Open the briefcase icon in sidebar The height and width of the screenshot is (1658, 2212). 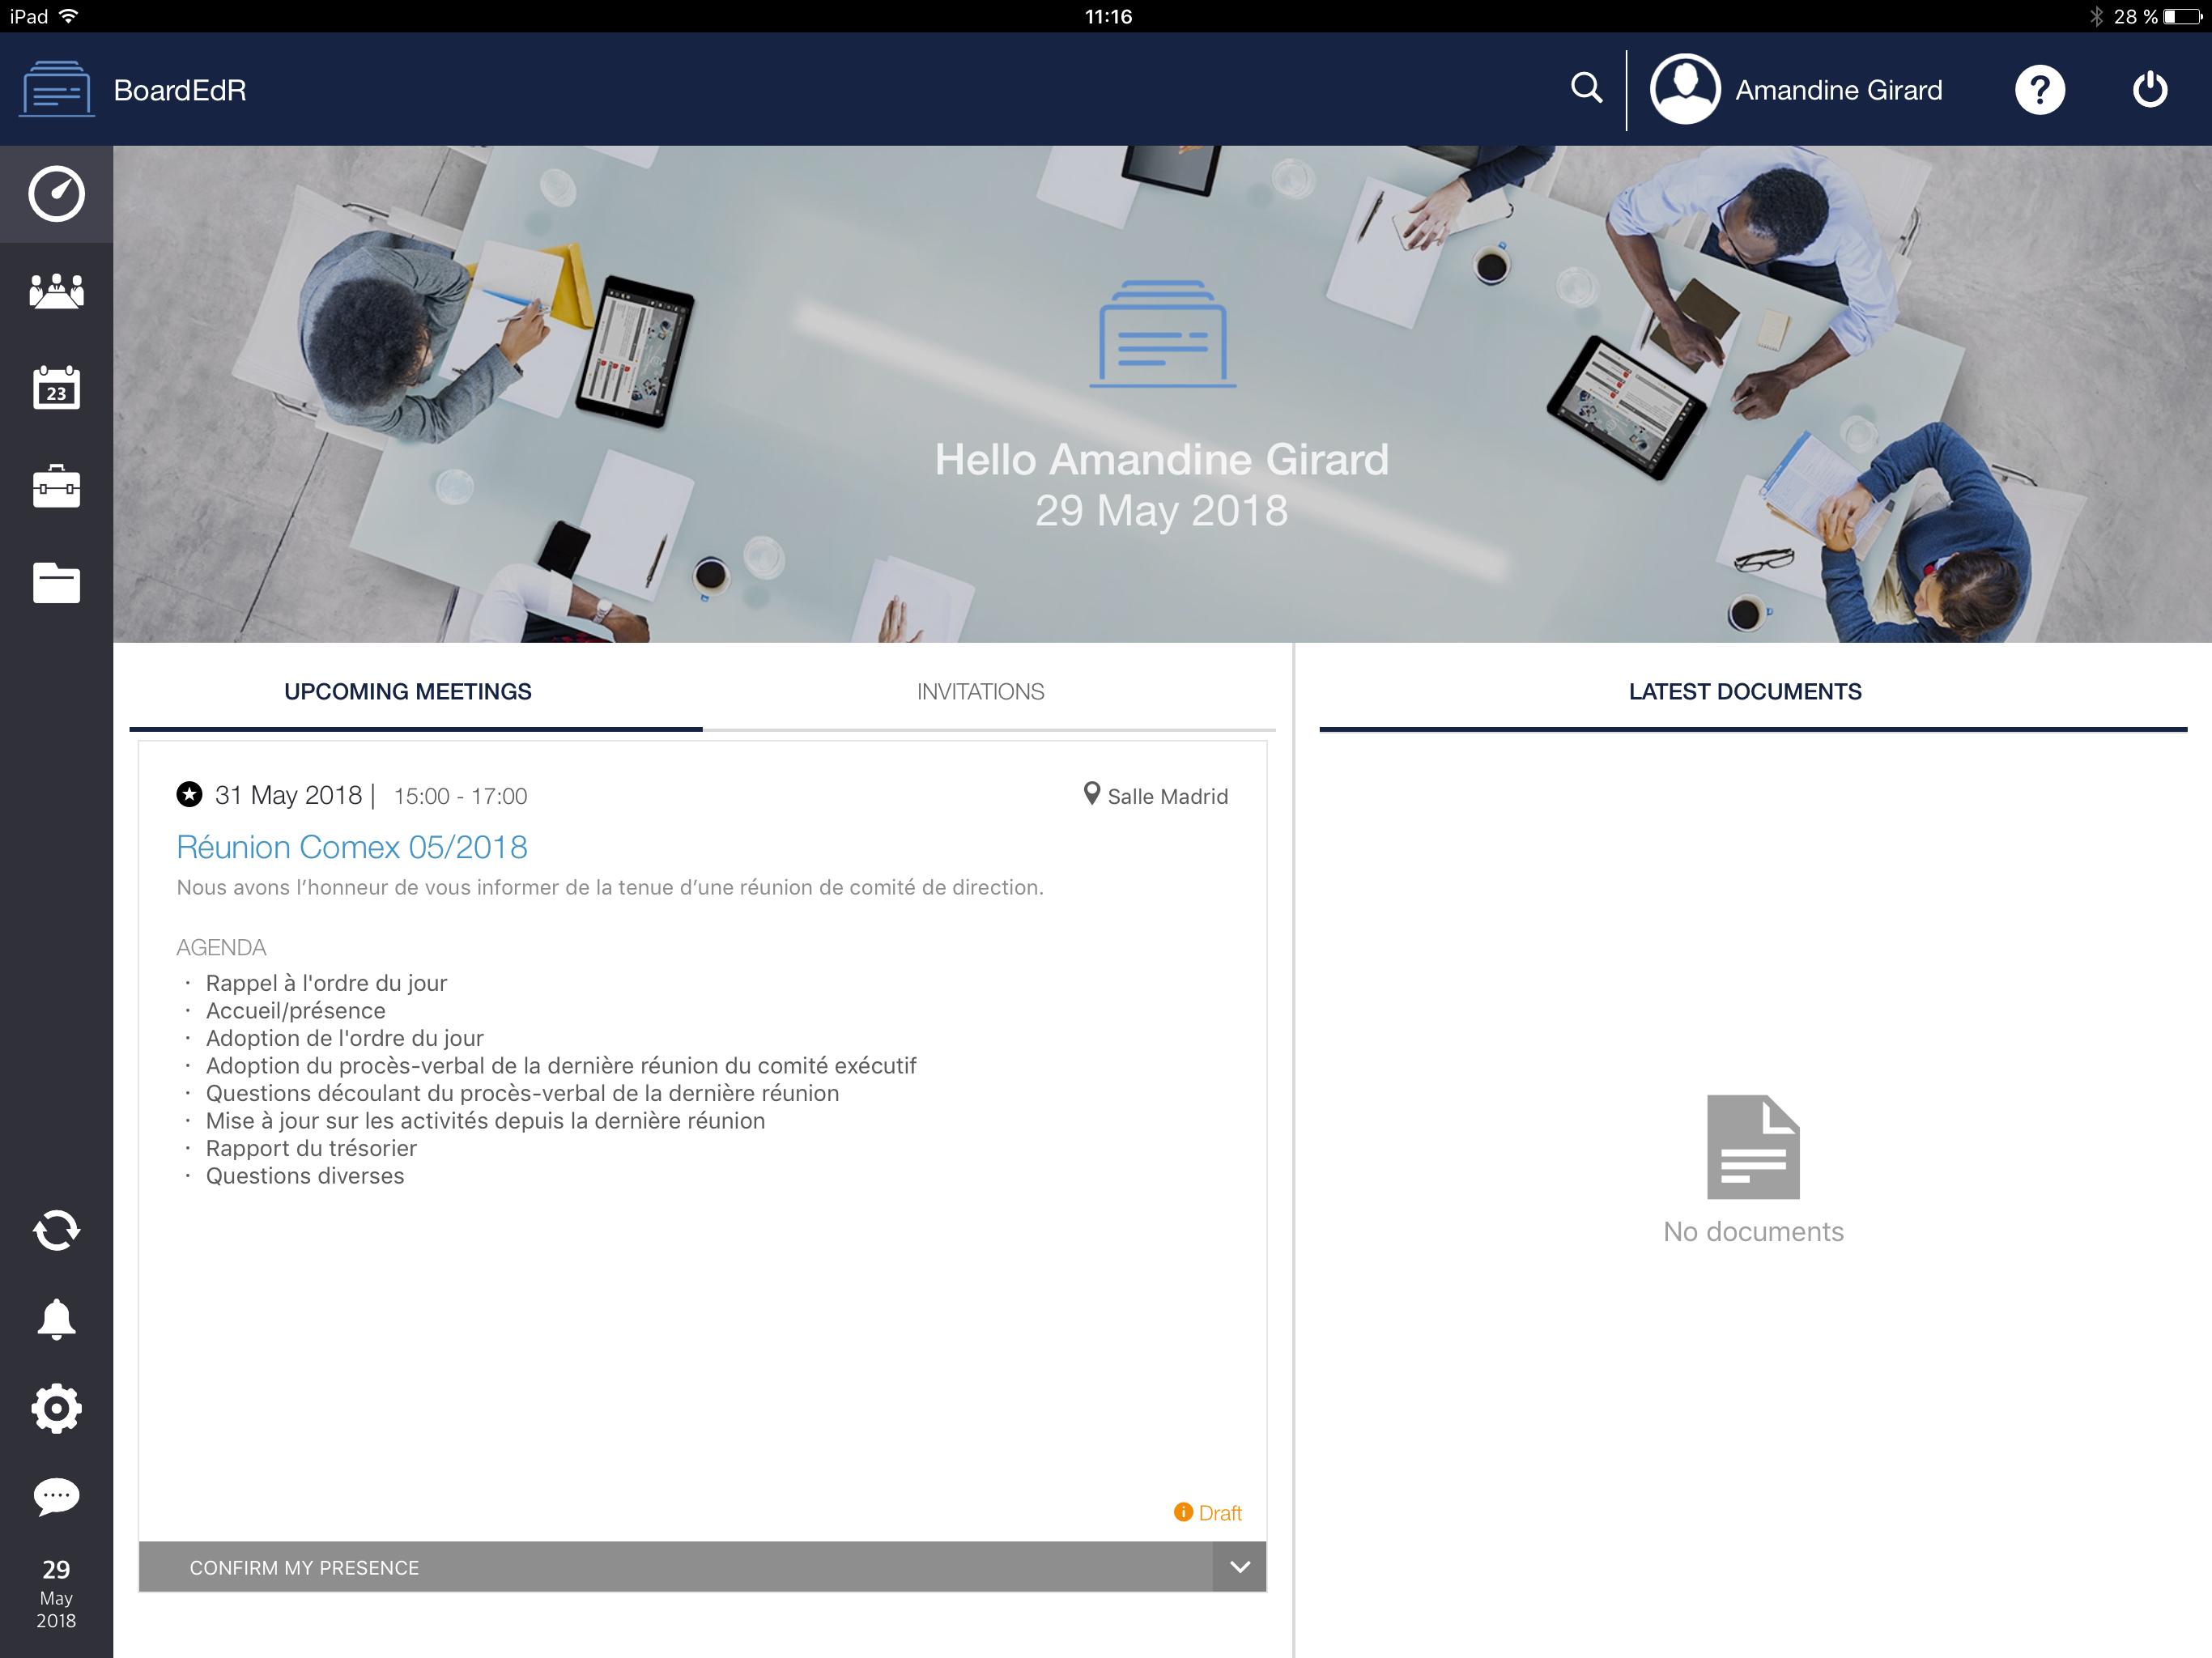56,486
